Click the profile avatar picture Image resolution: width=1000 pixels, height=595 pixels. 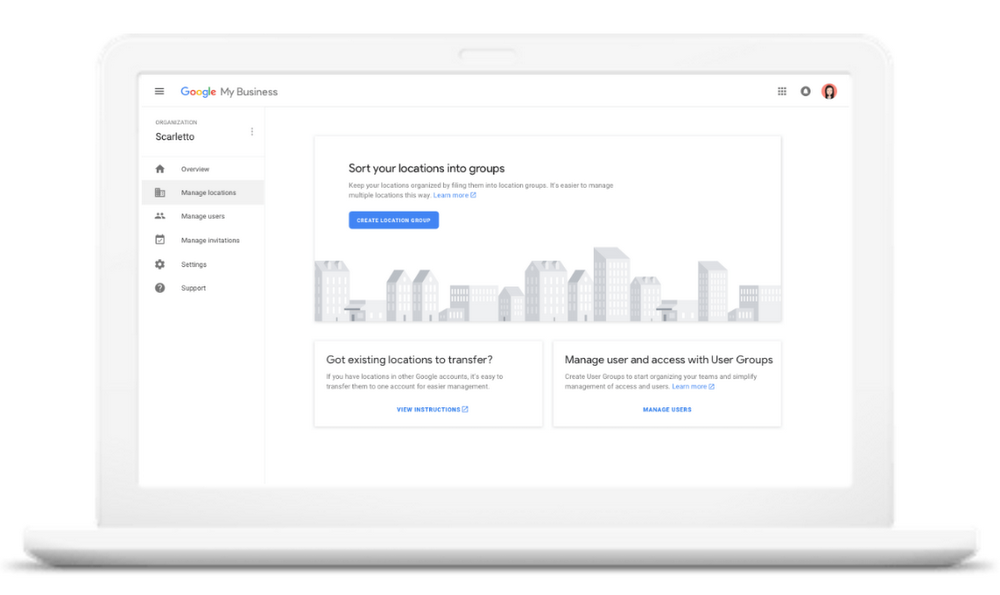[829, 92]
